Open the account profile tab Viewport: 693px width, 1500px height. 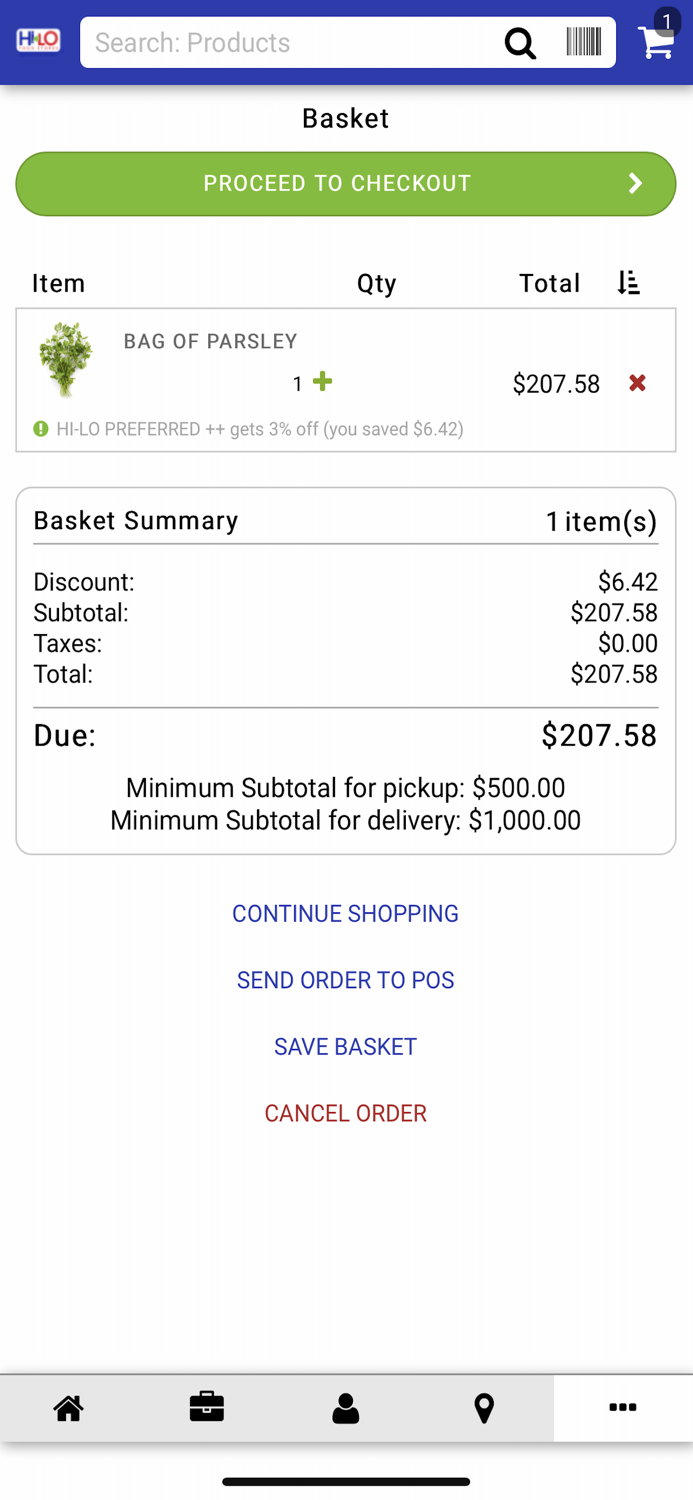click(346, 1408)
